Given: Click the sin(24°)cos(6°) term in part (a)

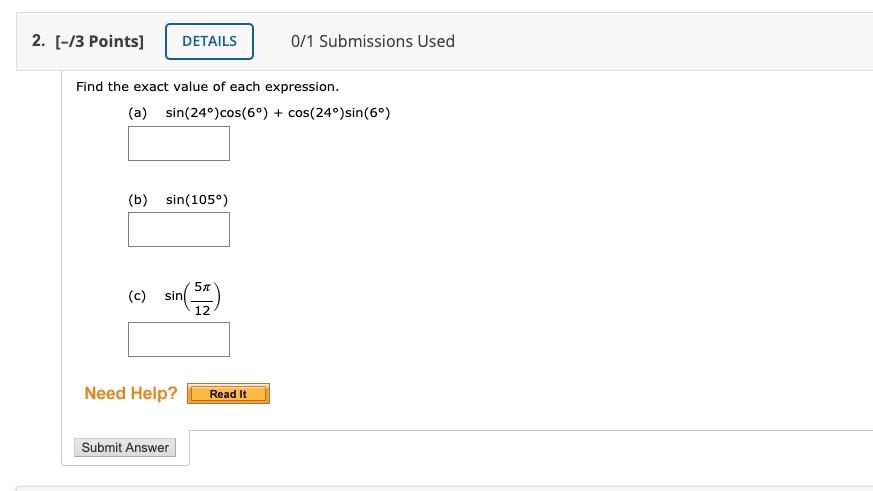Looking at the screenshot, I should pyautogui.click(x=217, y=112).
